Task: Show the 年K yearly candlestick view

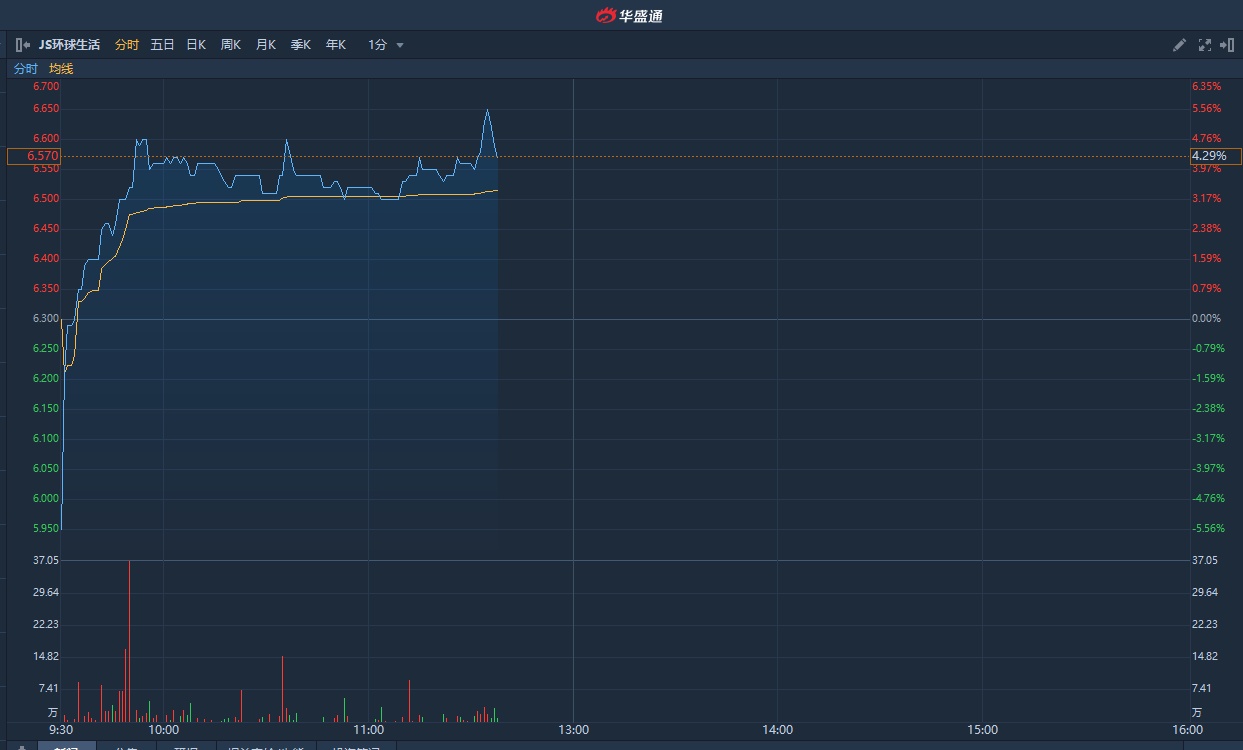Action: coord(336,45)
